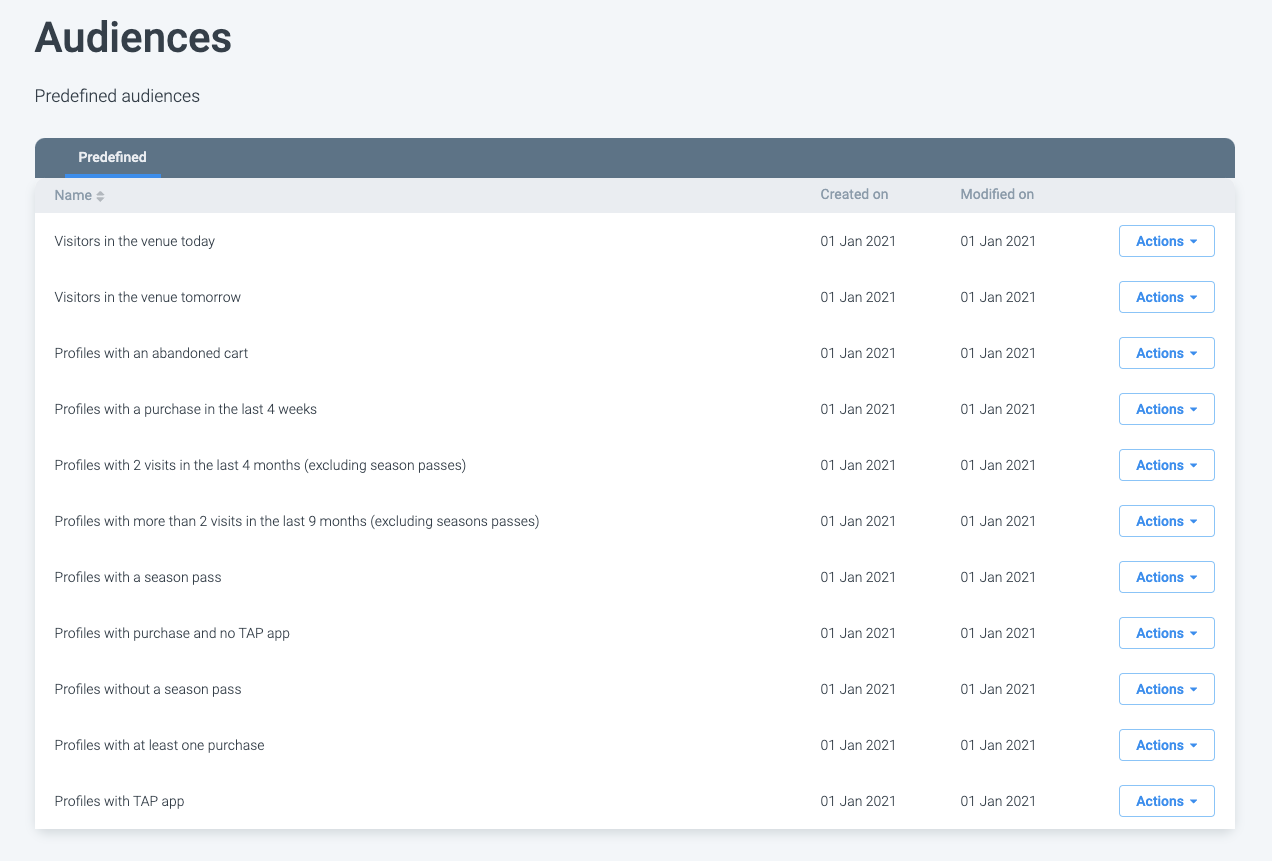Click the Modified on column header

coord(997,195)
